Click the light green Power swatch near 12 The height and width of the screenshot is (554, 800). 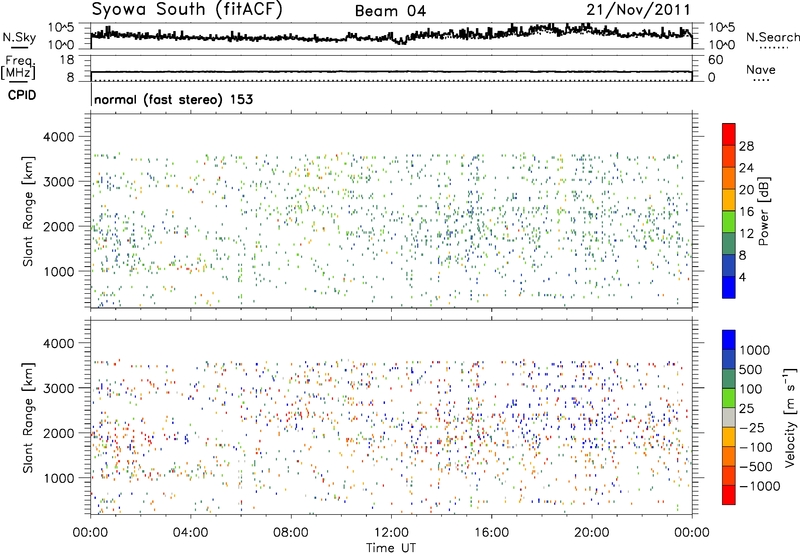(x=729, y=221)
